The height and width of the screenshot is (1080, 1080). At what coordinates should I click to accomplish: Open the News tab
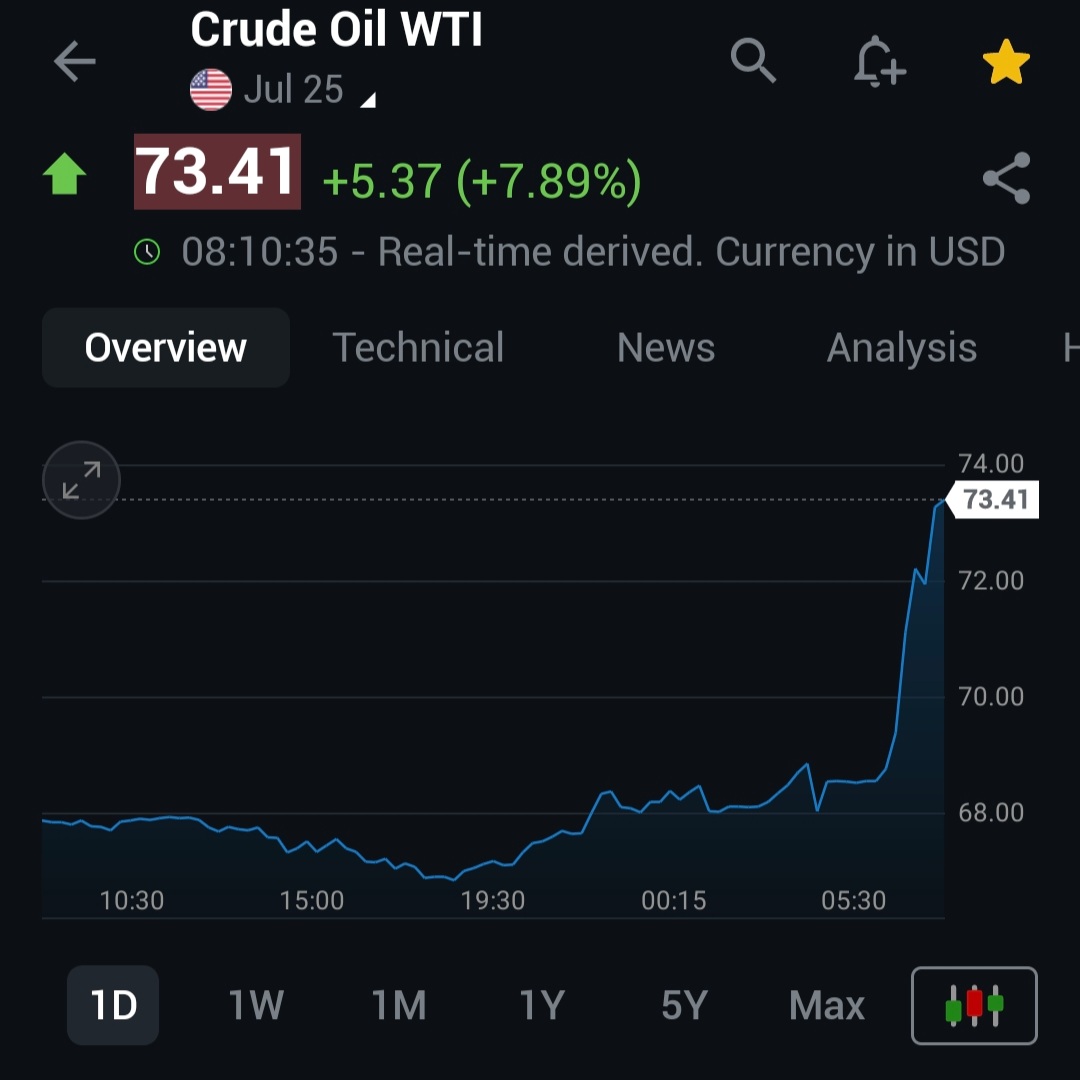coord(665,347)
